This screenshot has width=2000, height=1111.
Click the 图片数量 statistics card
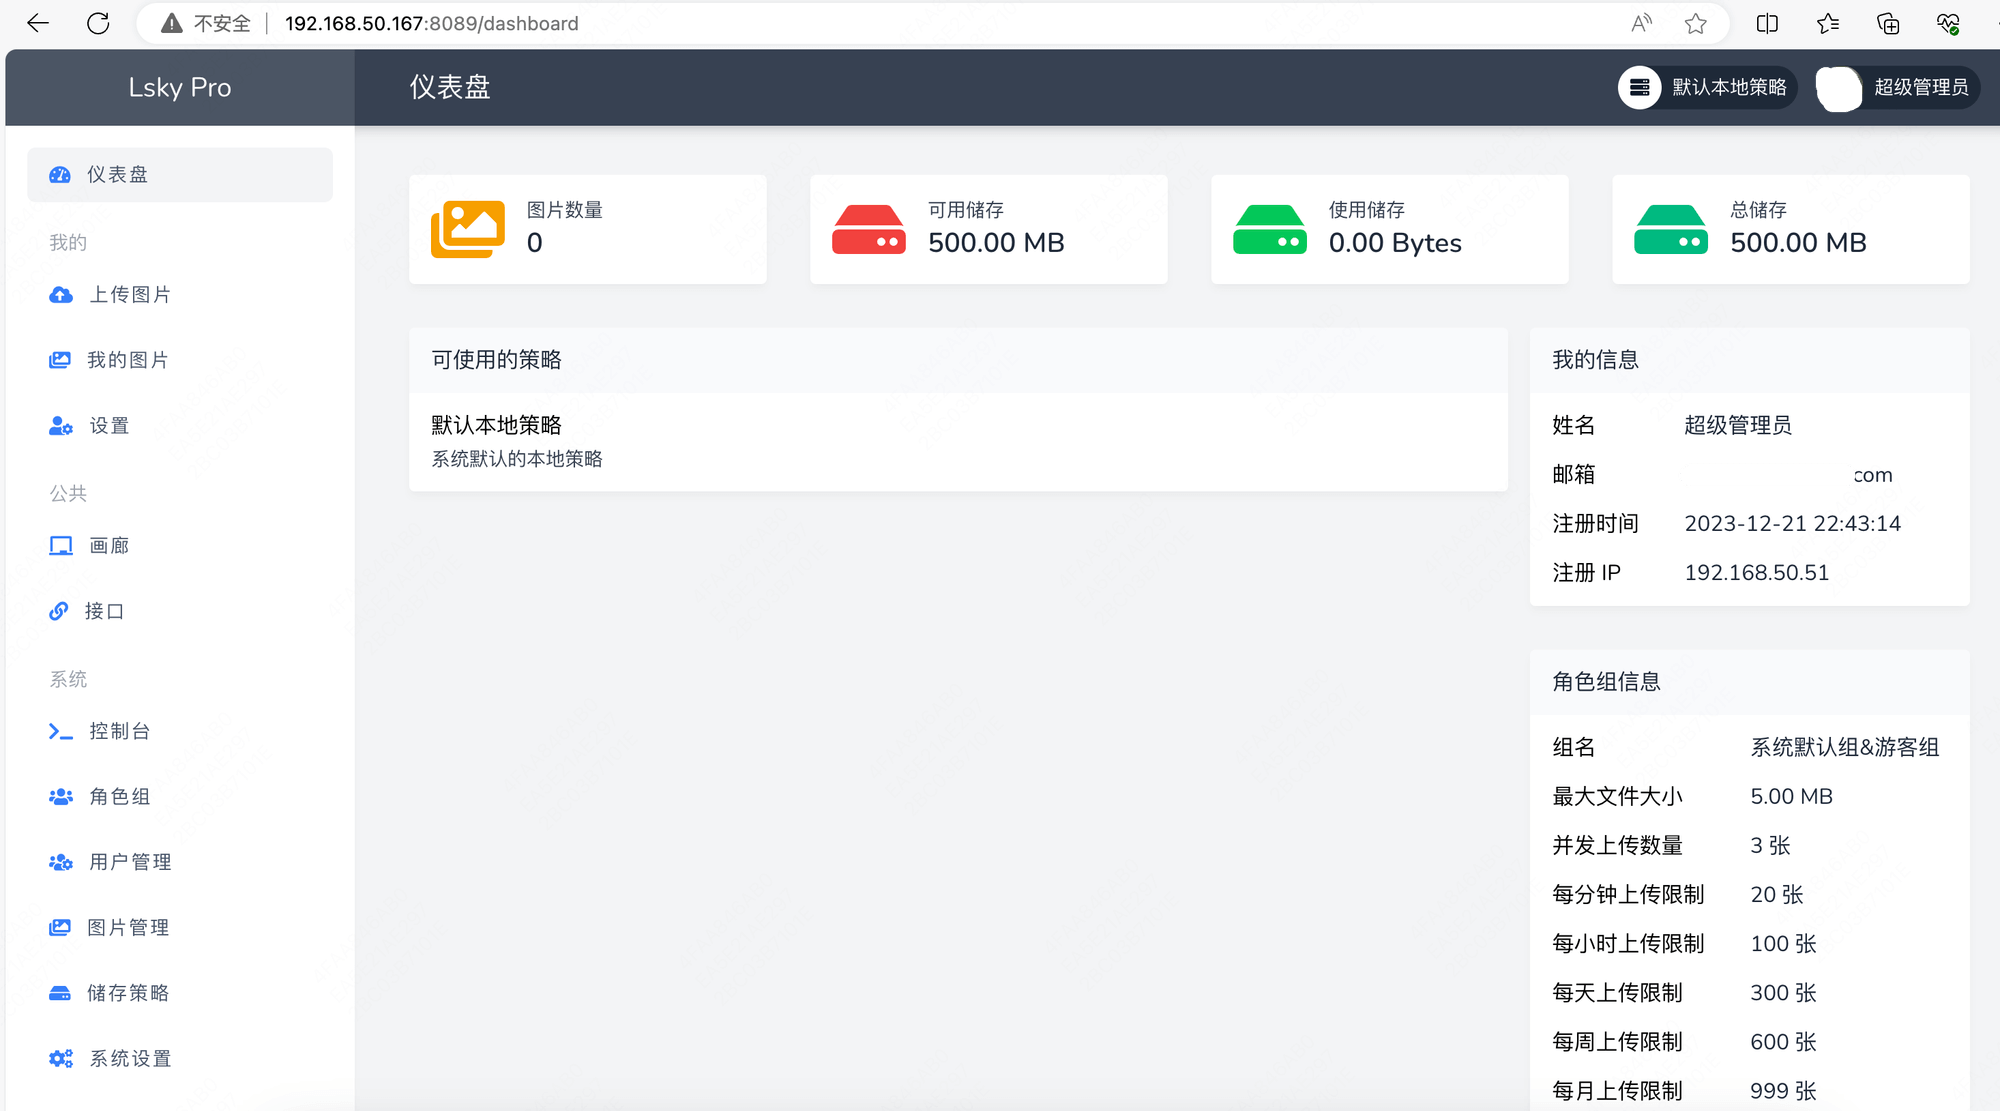pos(588,230)
